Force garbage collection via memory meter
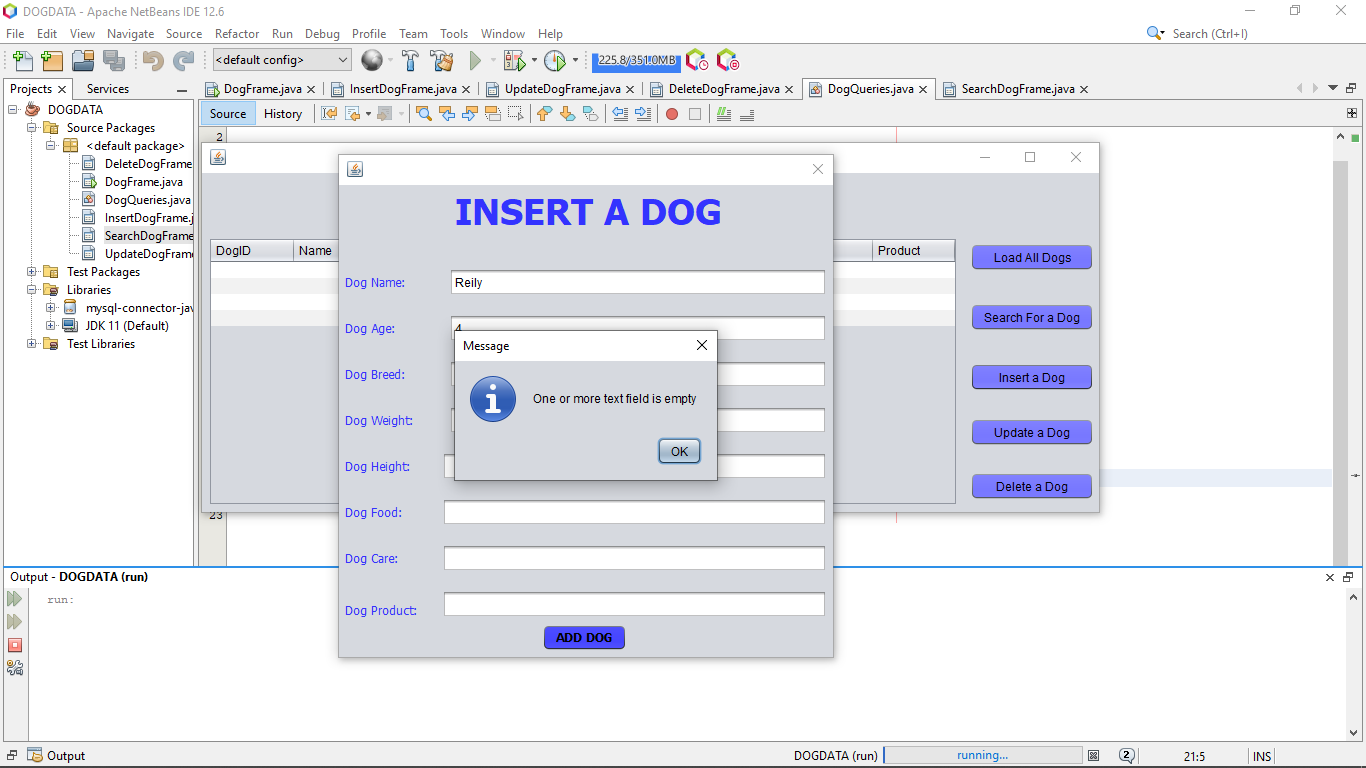This screenshot has width=1366, height=768. point(636,60)
